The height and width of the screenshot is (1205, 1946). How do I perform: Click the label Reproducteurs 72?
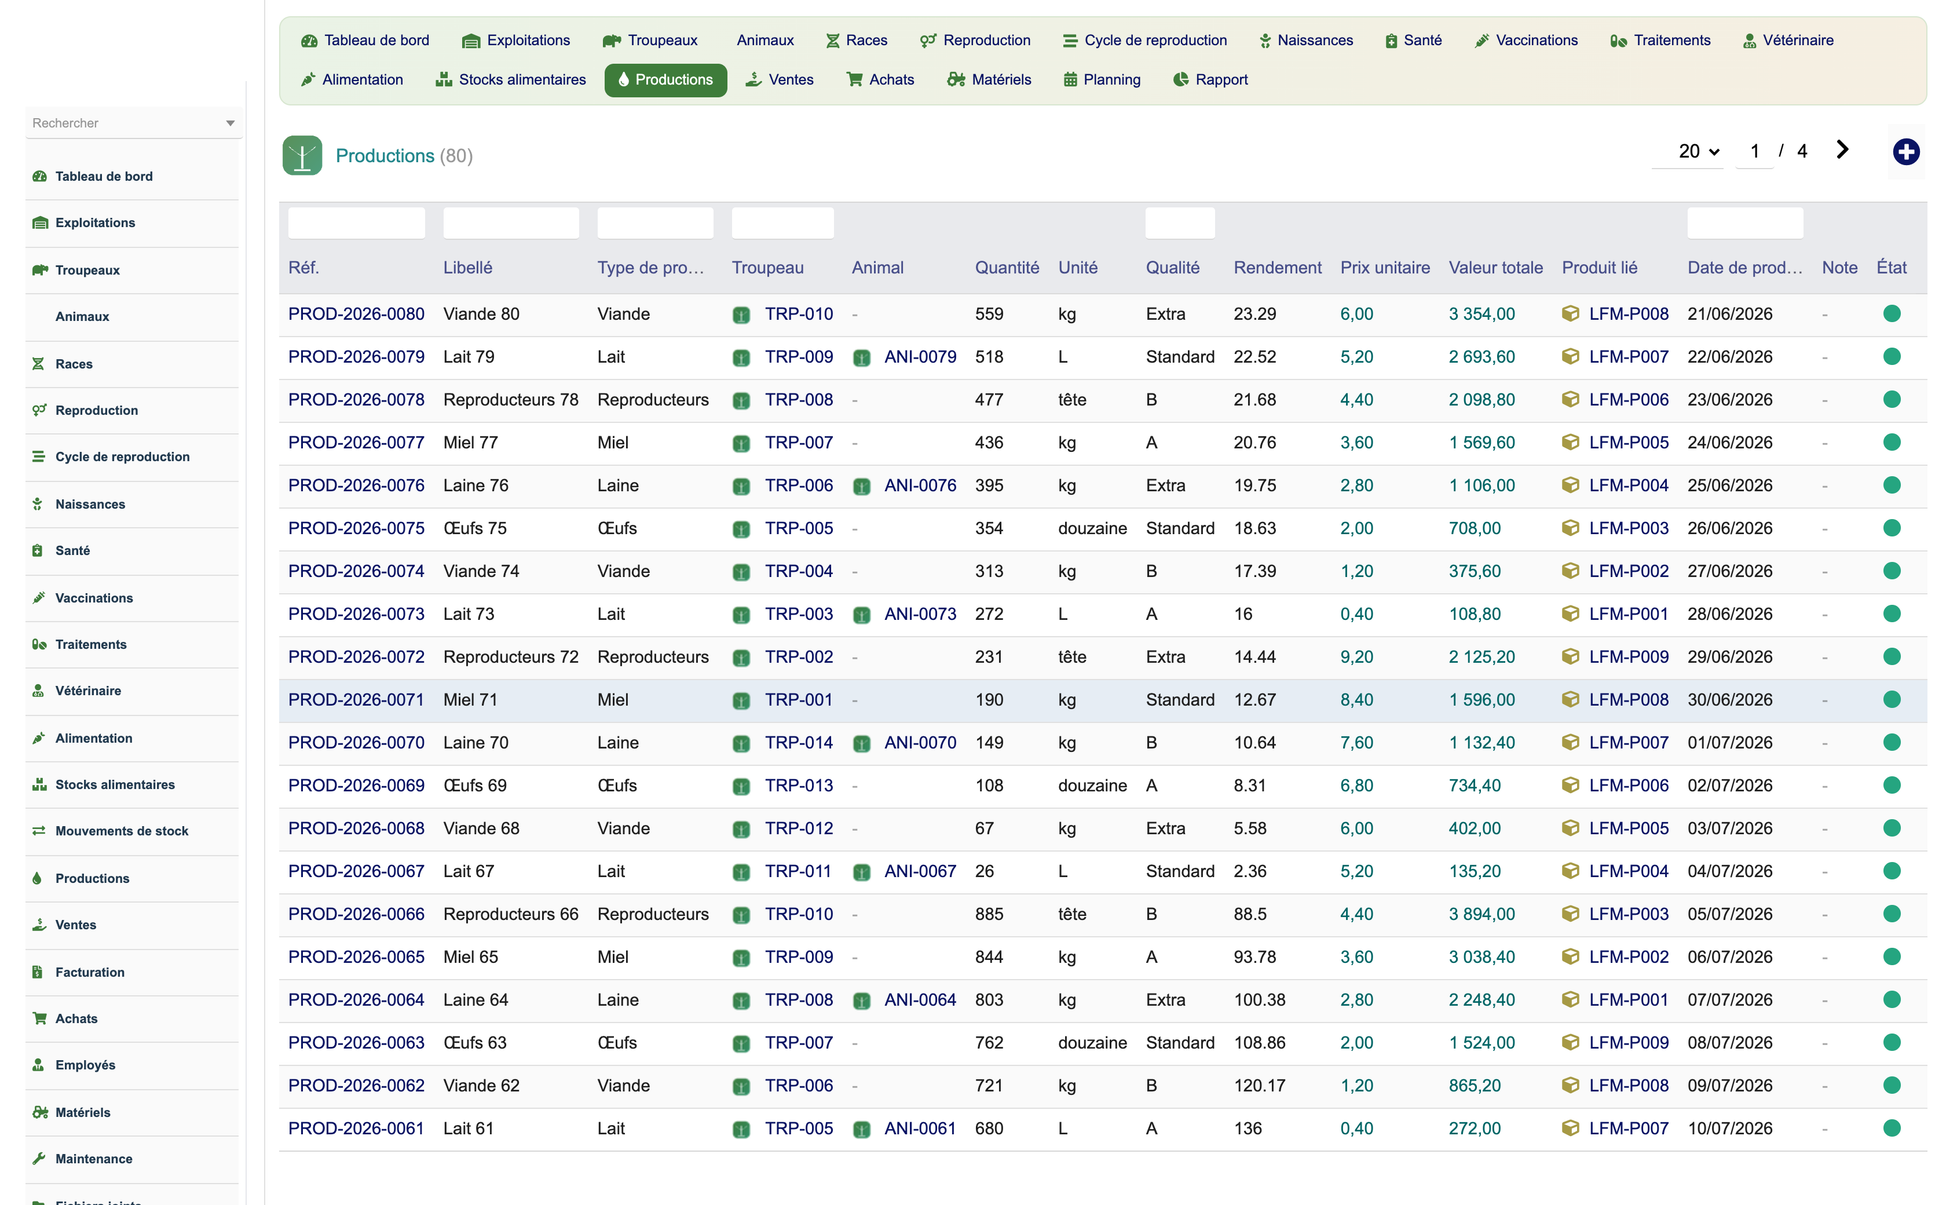pyautogui.click(x=511, y=657)
